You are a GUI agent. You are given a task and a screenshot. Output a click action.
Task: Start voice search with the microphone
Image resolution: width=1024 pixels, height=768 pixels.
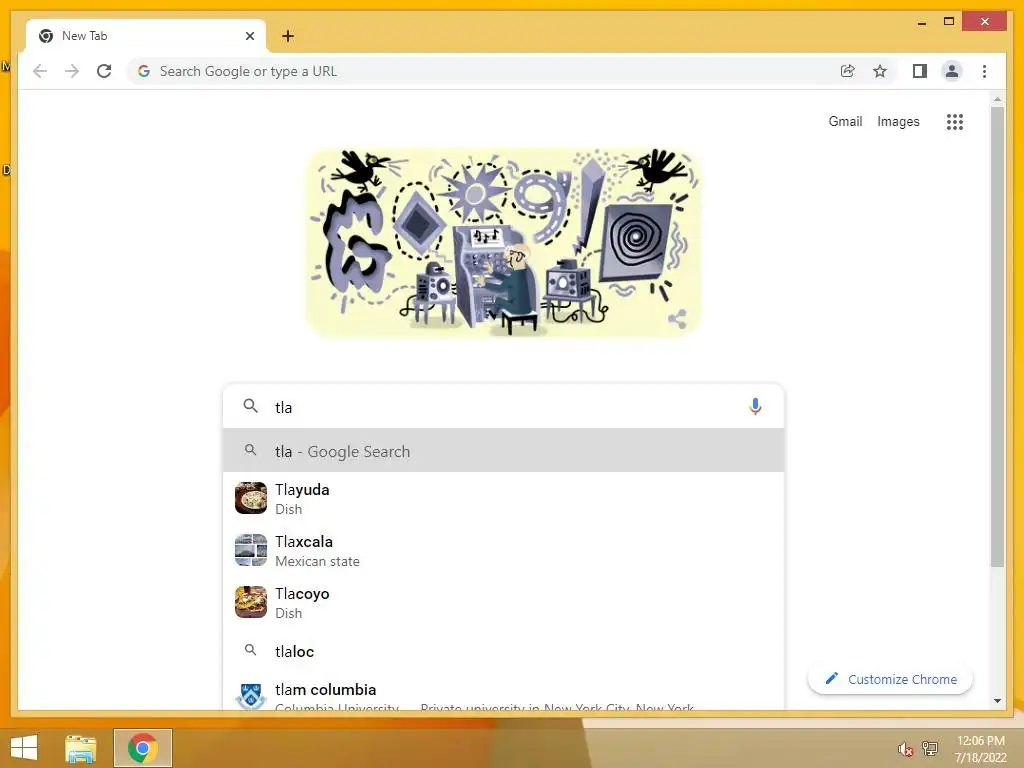[755, 406]
